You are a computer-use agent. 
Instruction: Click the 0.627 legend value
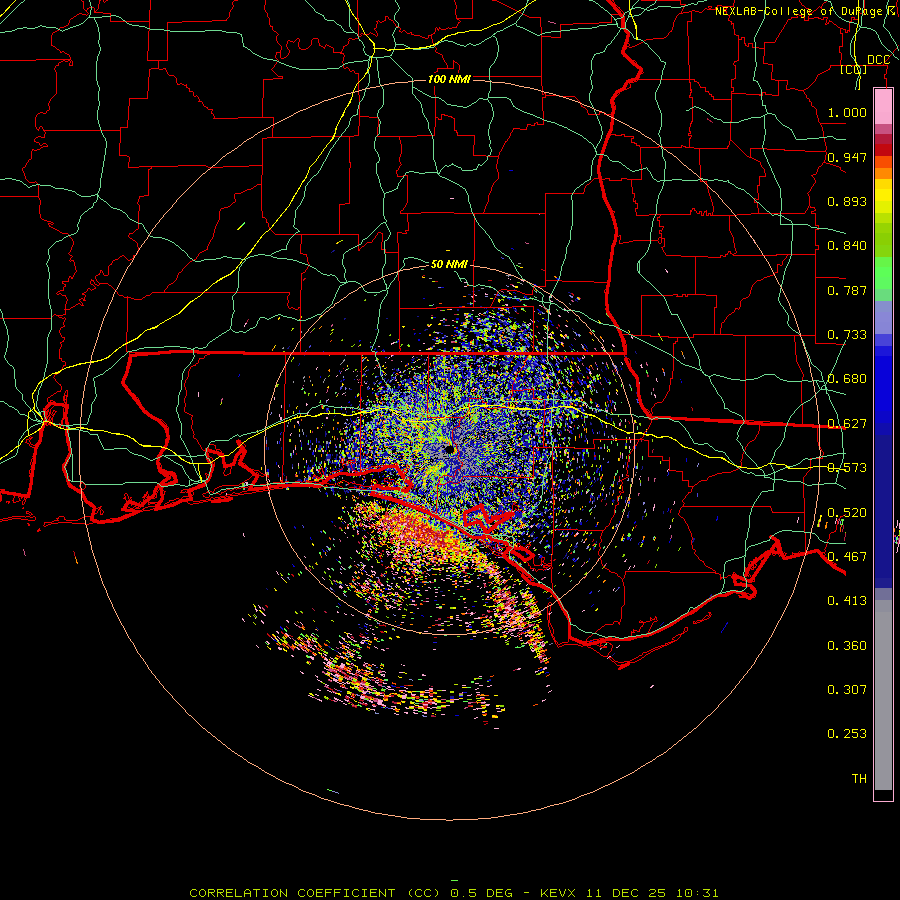click(847, 424)
